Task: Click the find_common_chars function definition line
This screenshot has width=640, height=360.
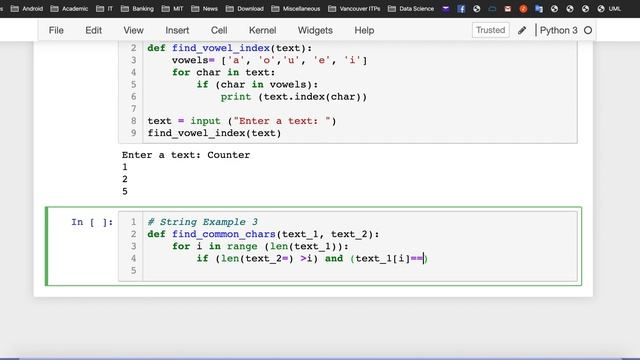Action: (263, 234)
